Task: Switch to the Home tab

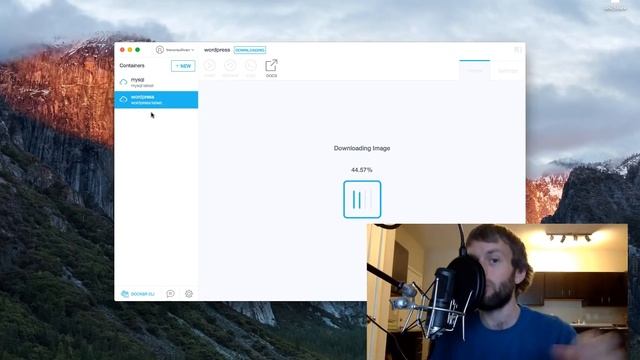Action: tap(475, 70)
